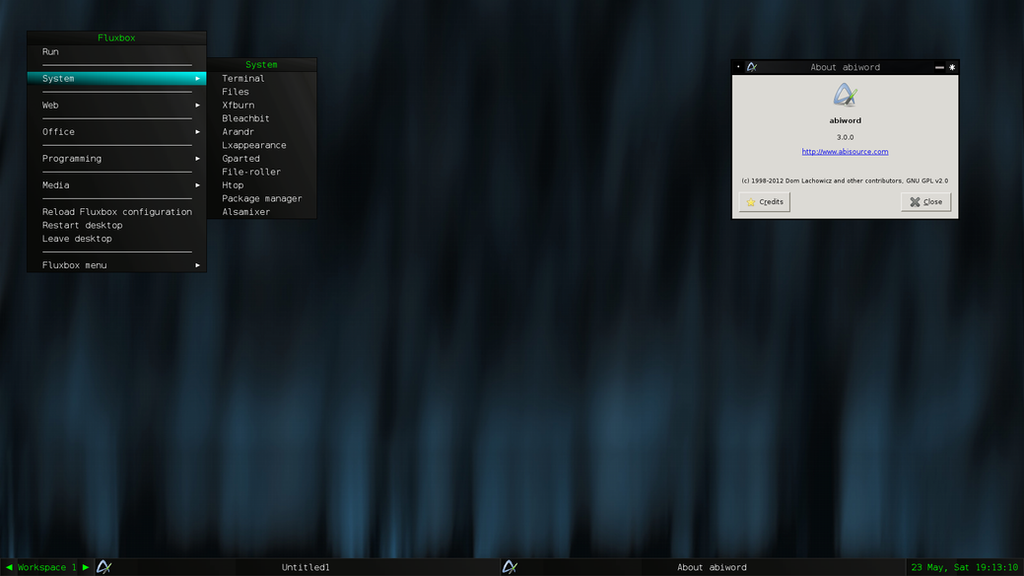Open the Programming menu entry

116,159
